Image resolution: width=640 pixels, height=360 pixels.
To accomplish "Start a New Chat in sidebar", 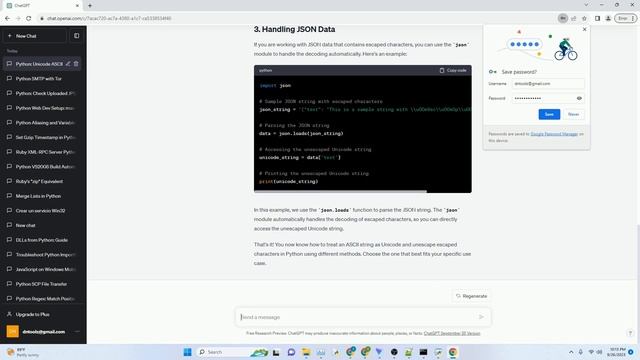I will (x=35, y=36).
